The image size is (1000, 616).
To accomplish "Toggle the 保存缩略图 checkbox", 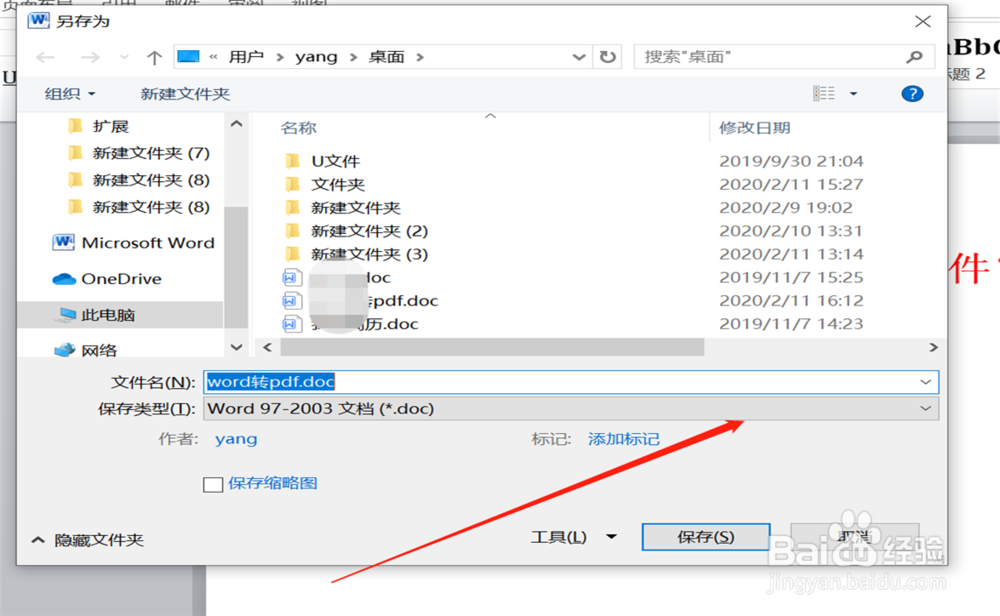I will pos(213,484).
